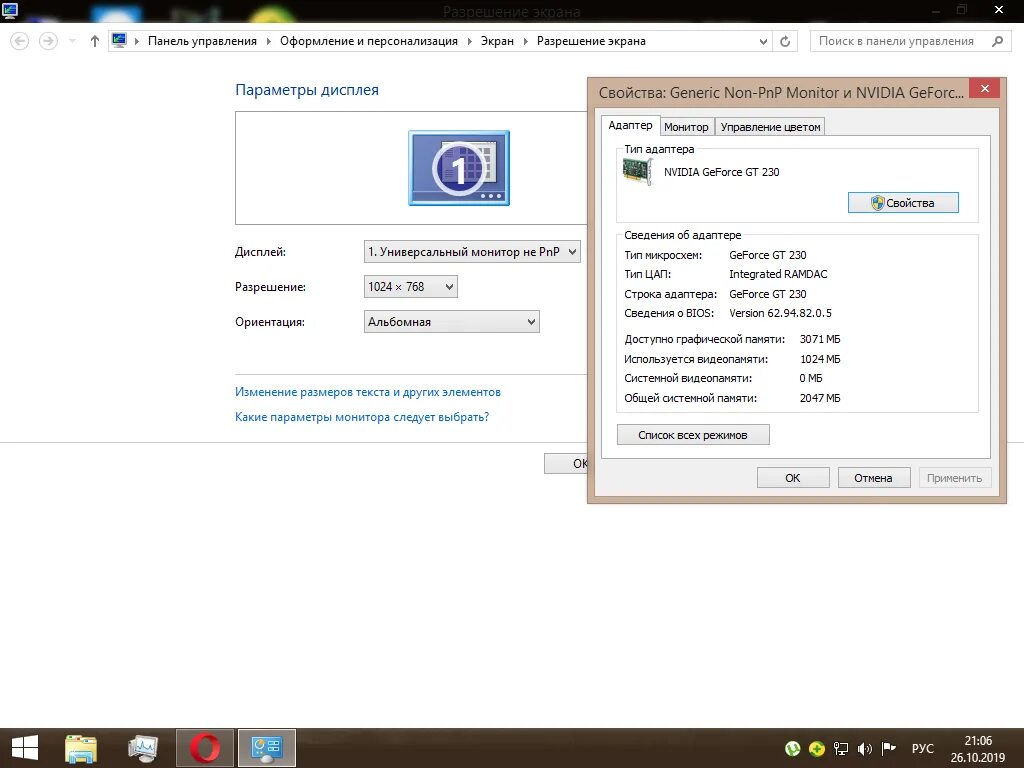Click Разрешение экрана breadcrumb

591,41
